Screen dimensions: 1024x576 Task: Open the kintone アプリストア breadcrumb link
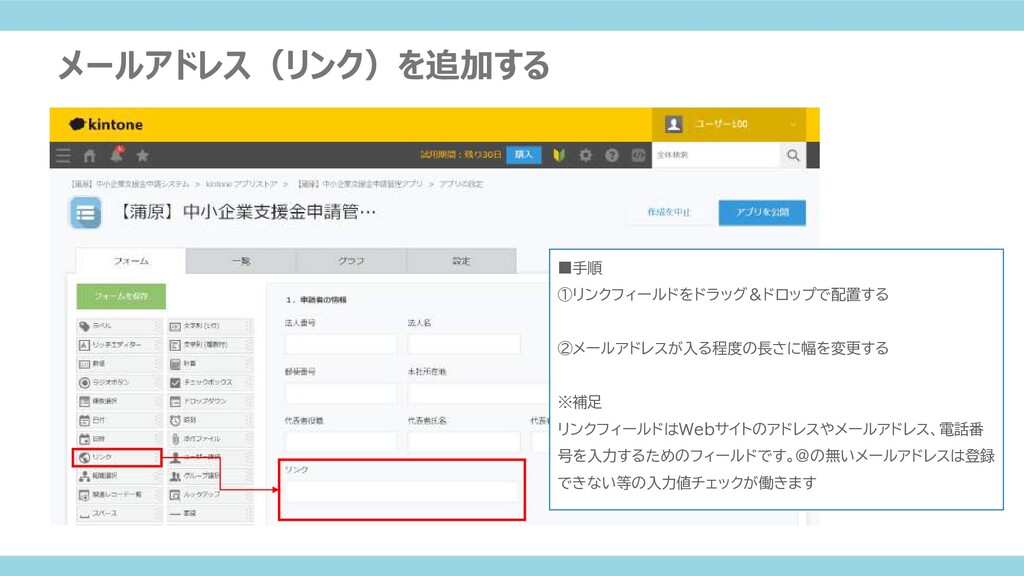(x=241, y=184)
